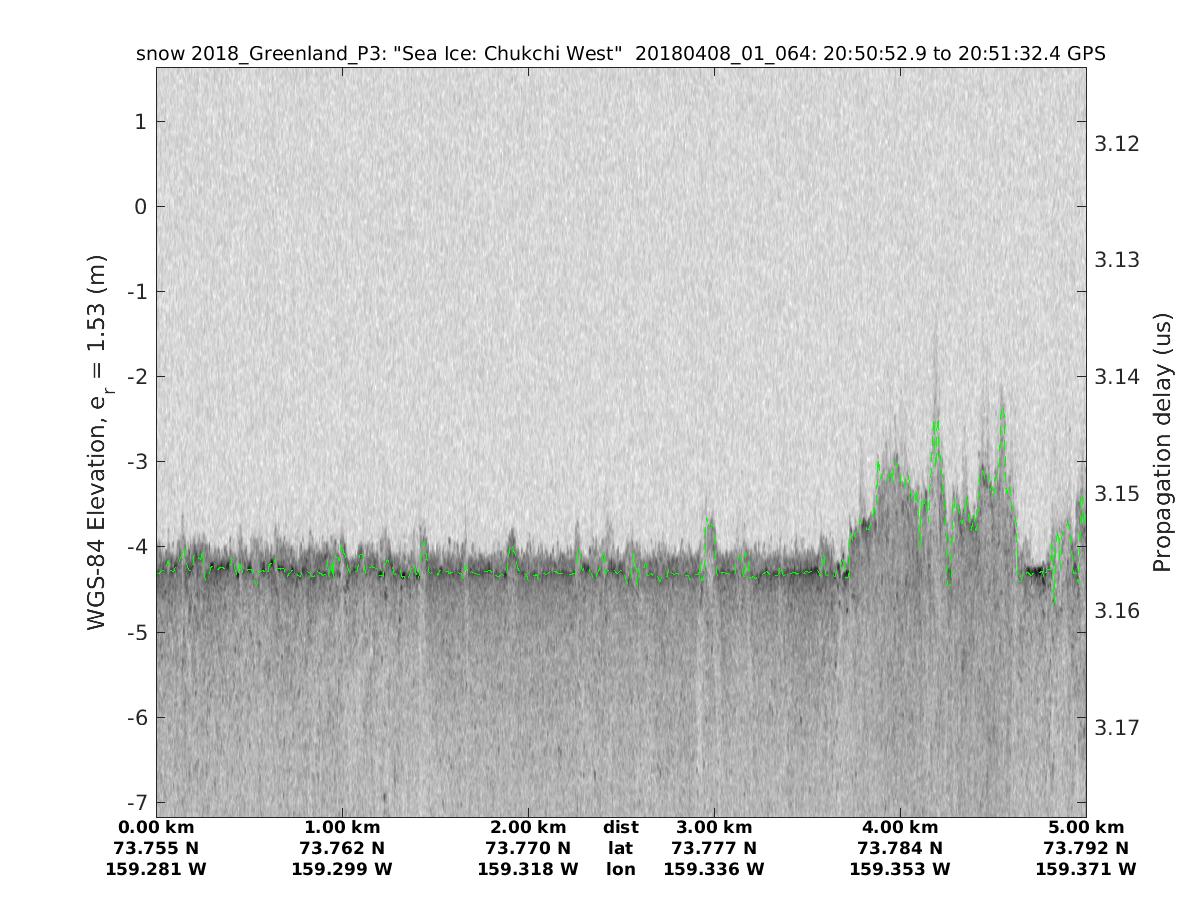Click the "4.00 km" distance tick label
Viewport: 1200px width, 900px height.
point(900,828)
